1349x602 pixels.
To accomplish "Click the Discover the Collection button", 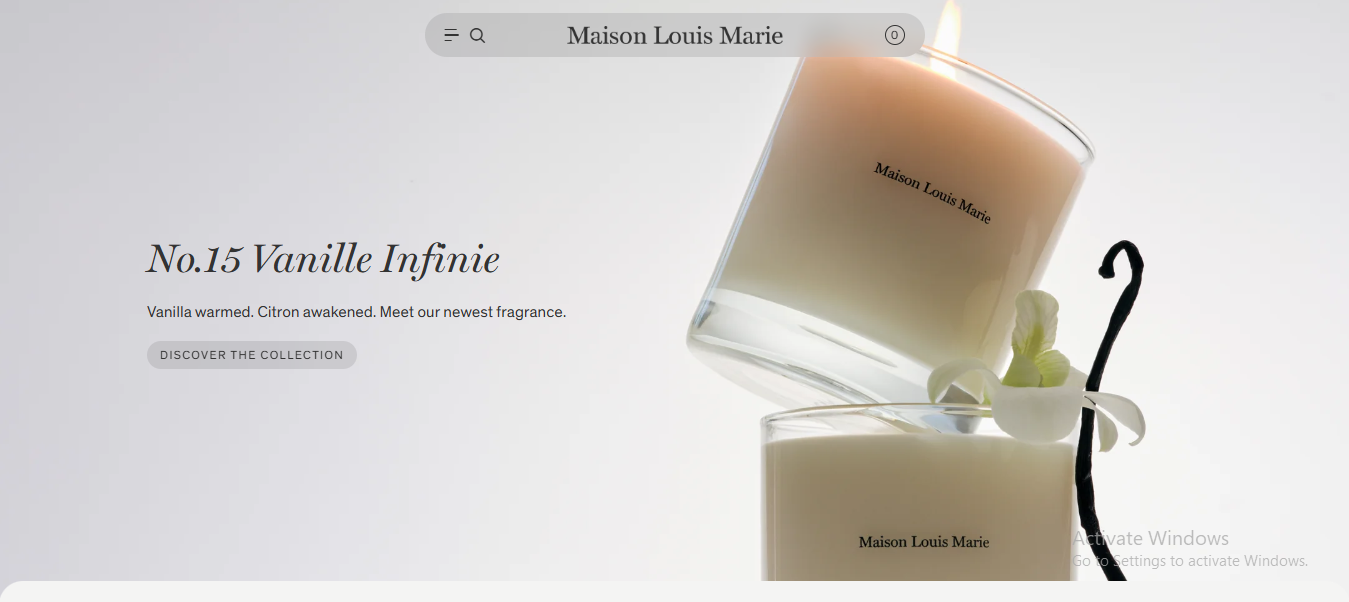I will (252, 355).
